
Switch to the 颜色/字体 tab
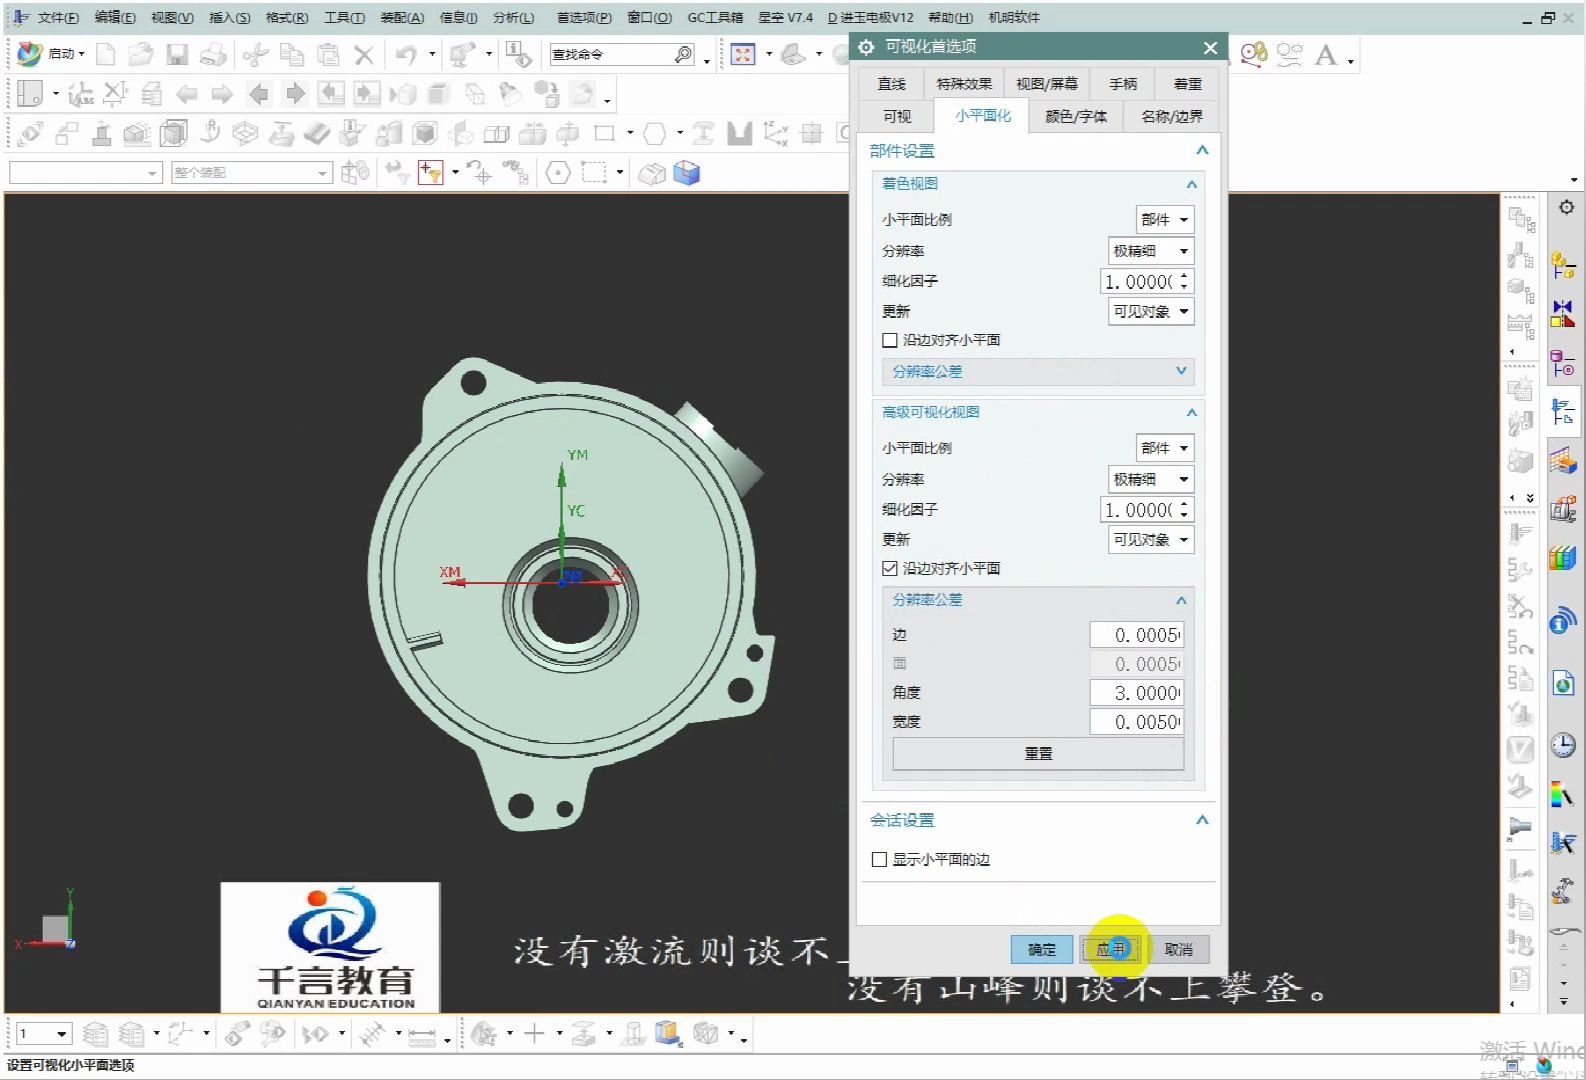1076,116
